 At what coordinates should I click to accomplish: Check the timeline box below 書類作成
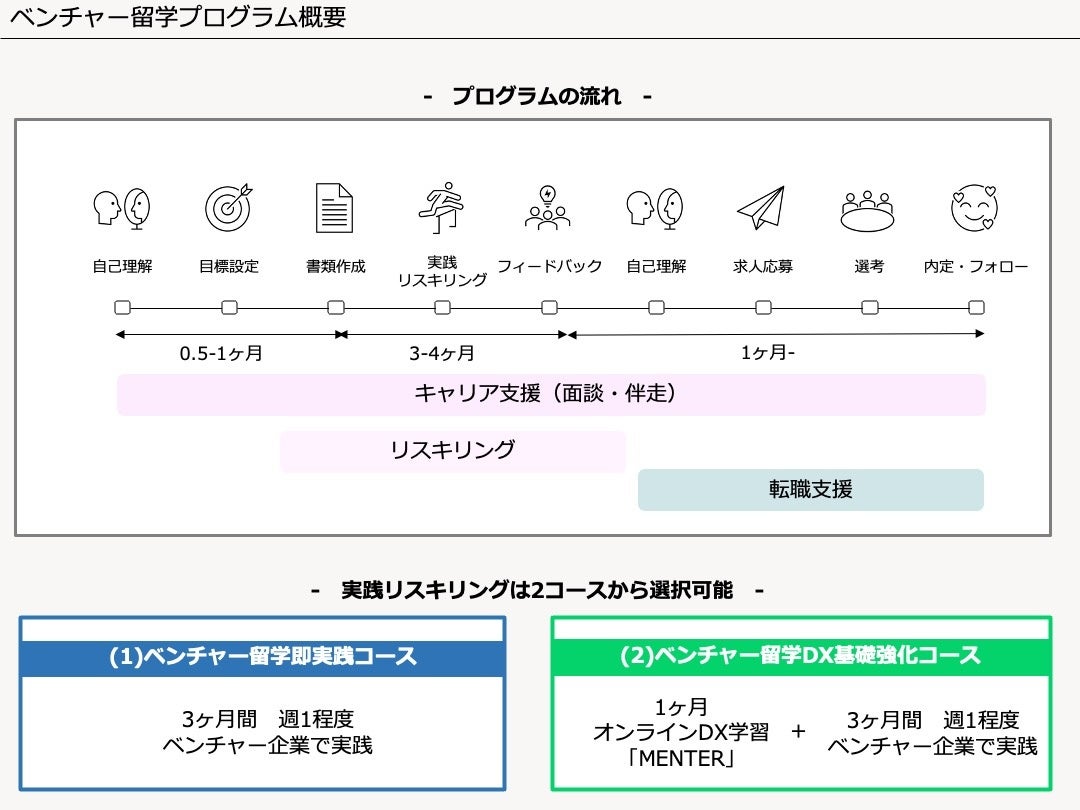pos(335,308)
